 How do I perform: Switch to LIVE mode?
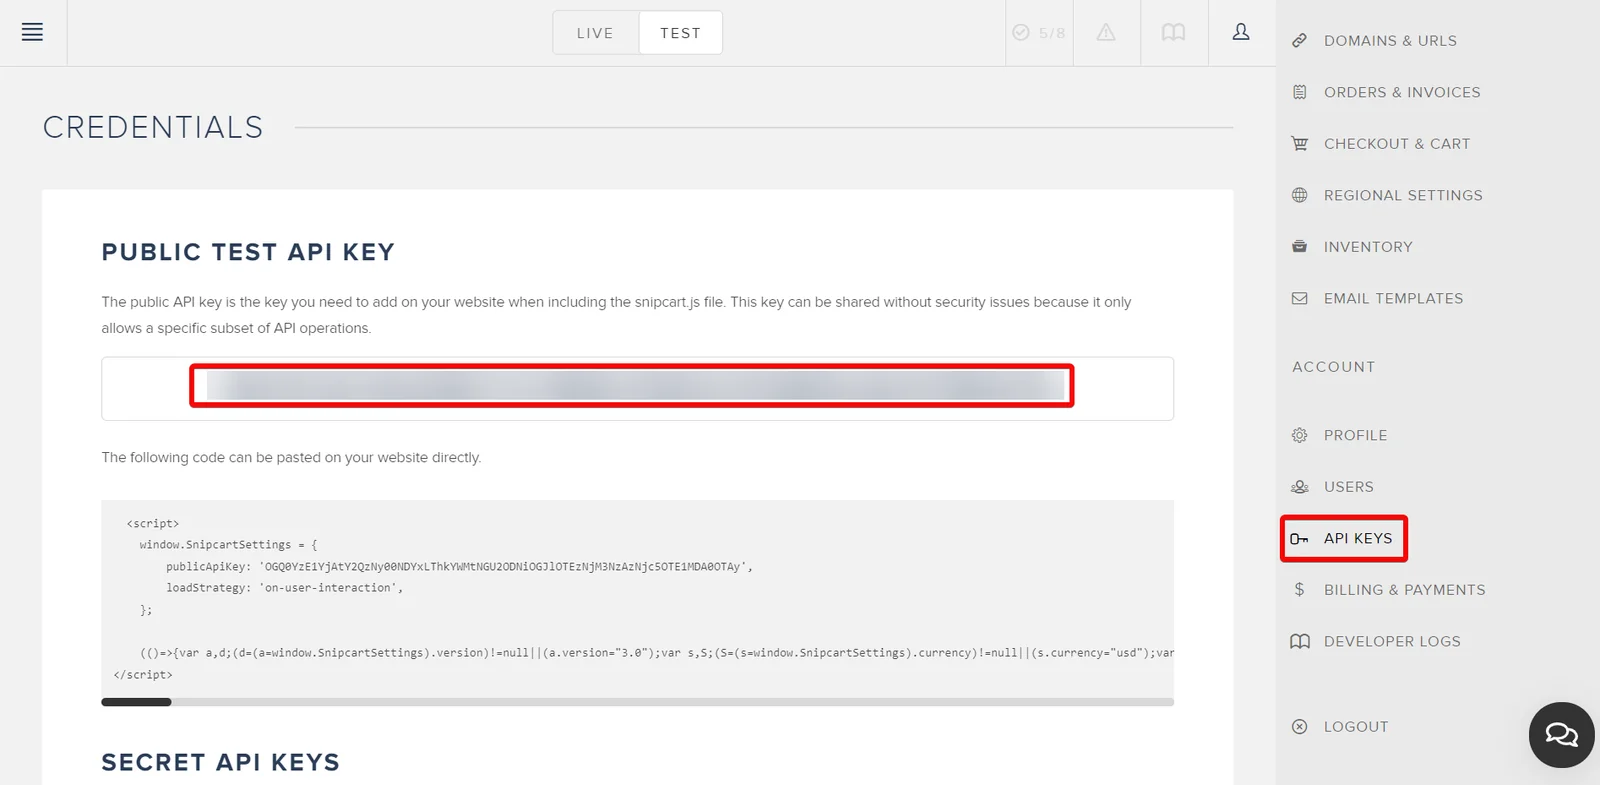(x=595, y=33)
